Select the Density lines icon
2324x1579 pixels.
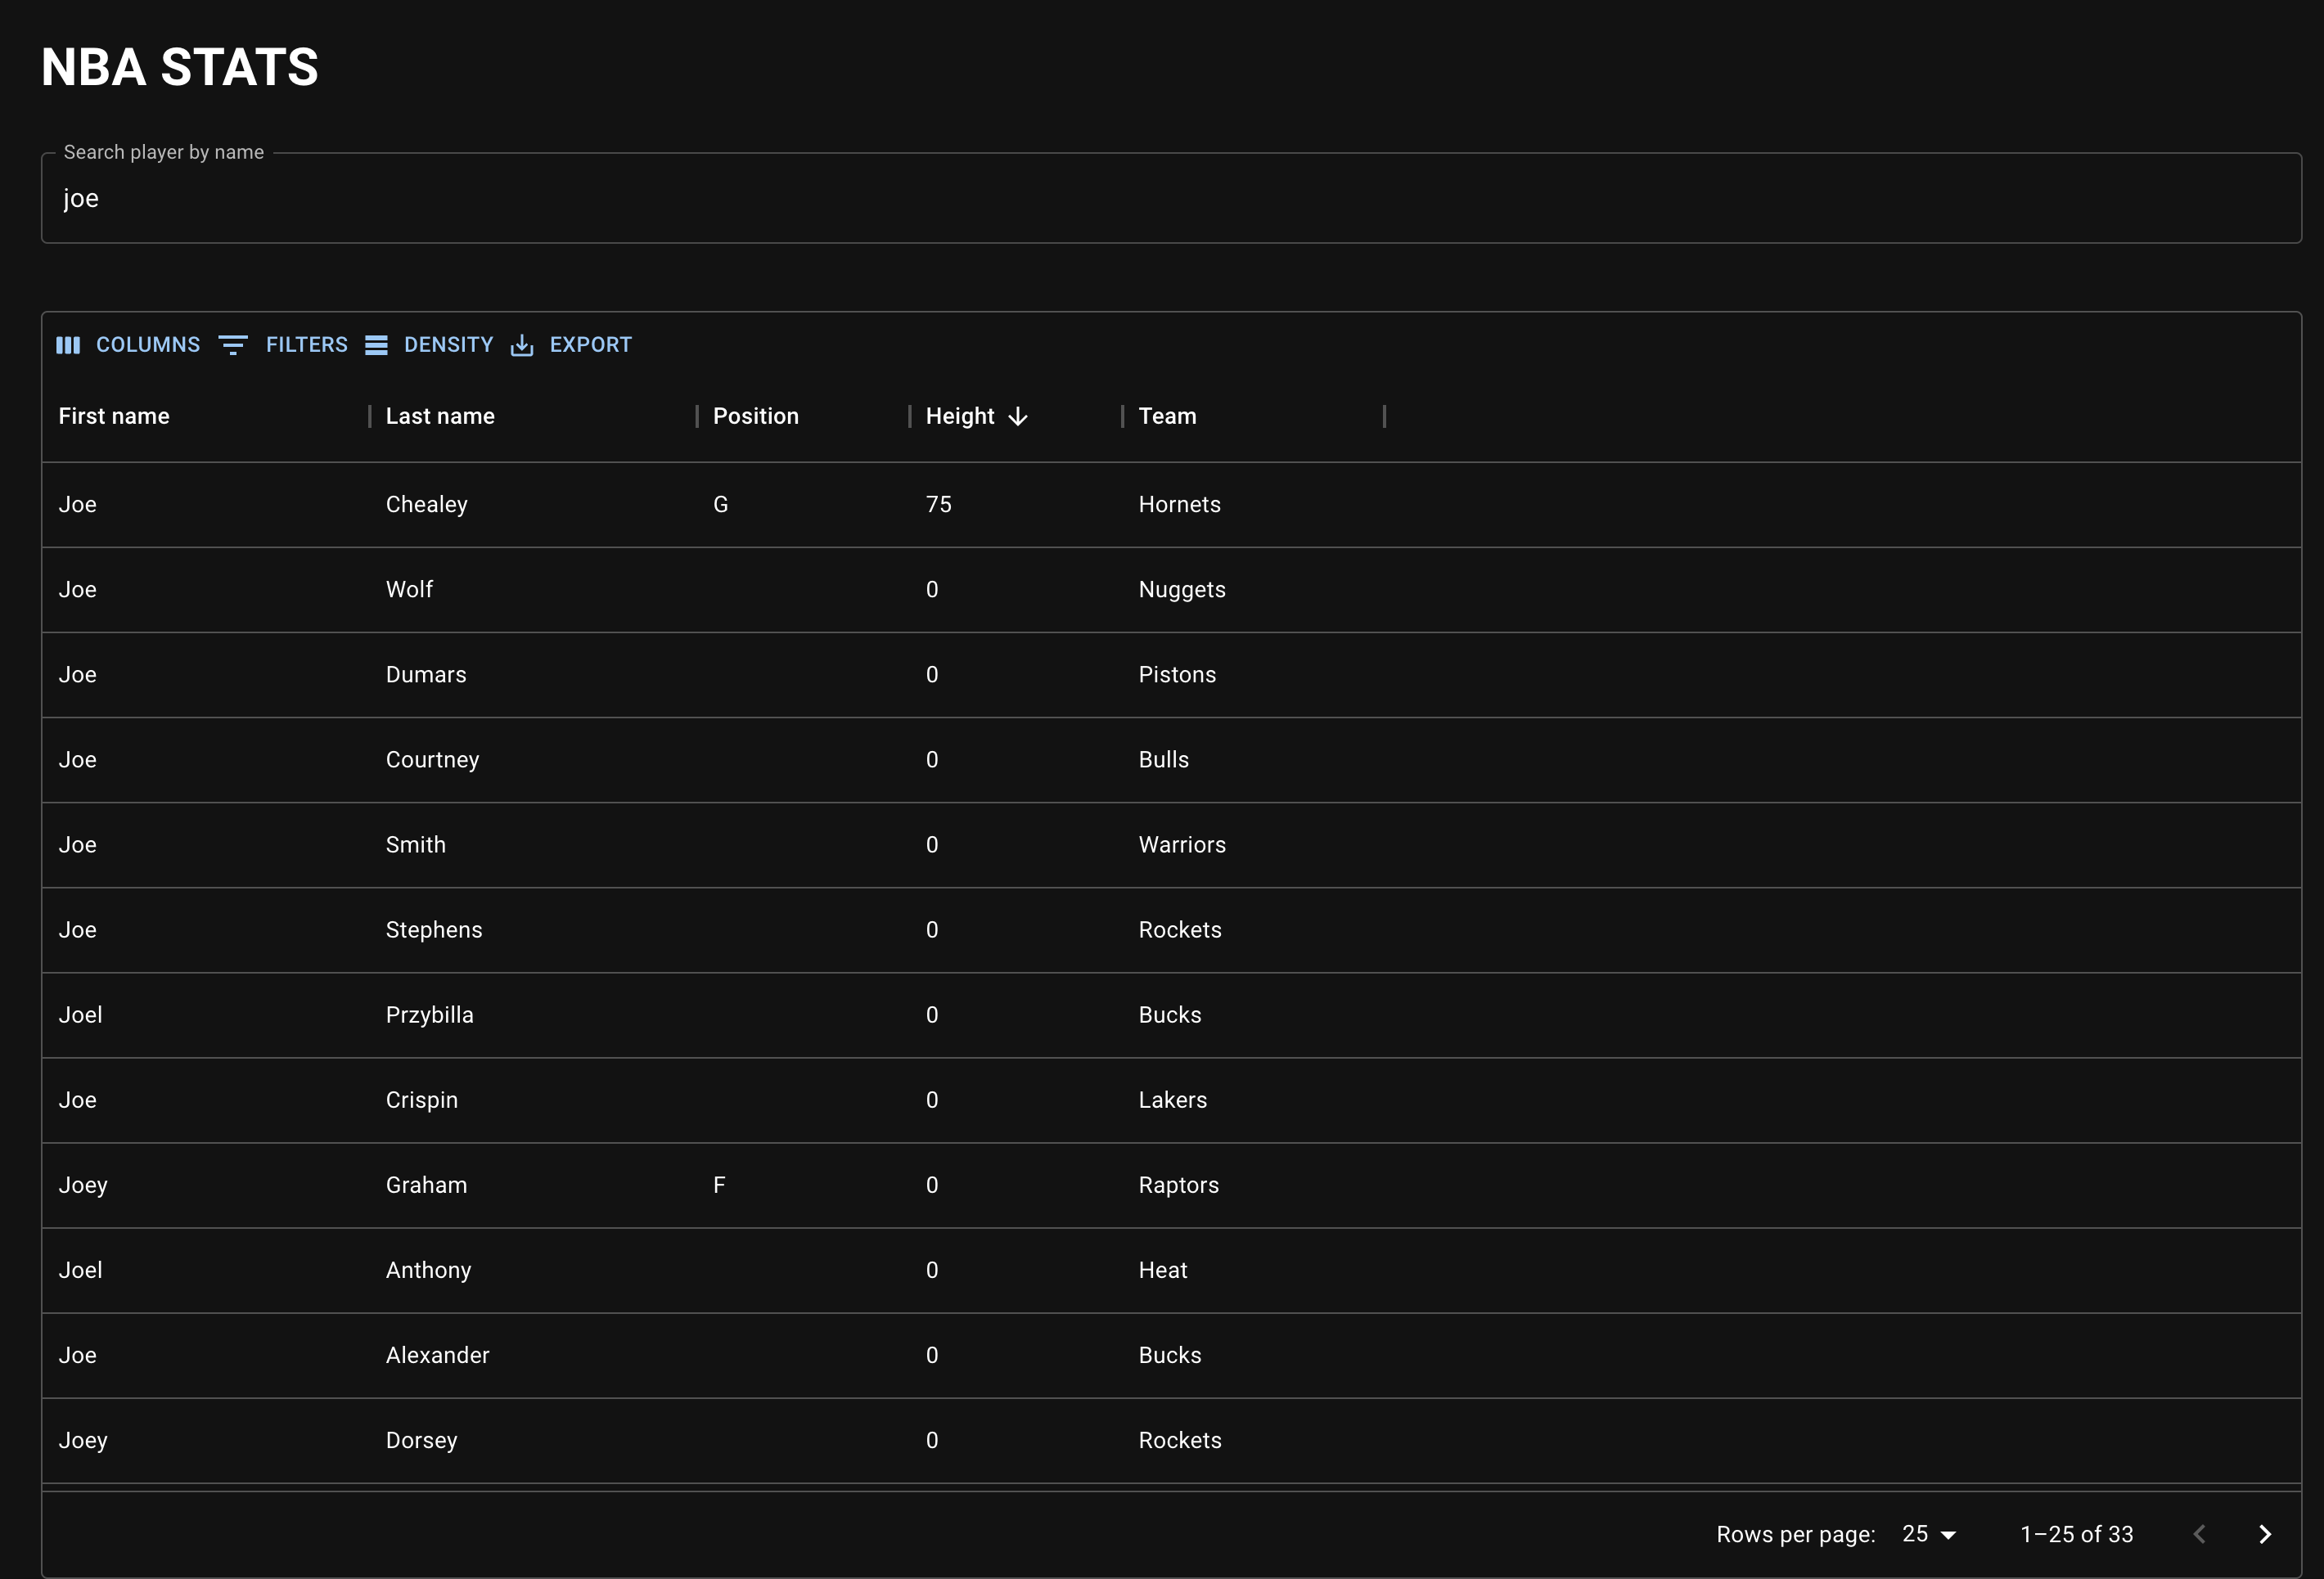[377, 344]
